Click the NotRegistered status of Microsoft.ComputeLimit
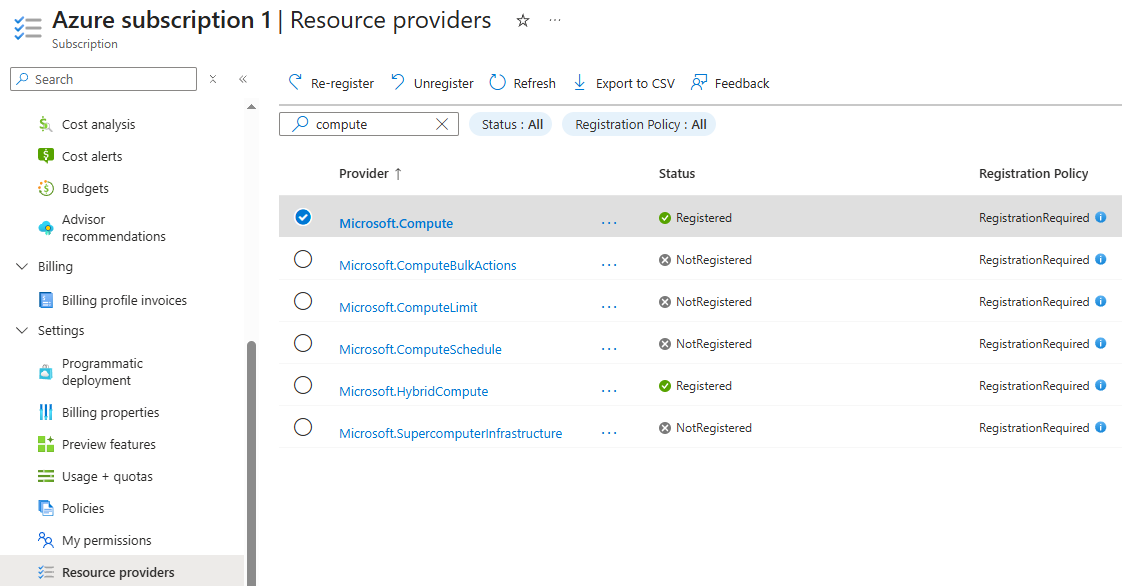Viewport: 1122px width, 586px height. (705, 302)
